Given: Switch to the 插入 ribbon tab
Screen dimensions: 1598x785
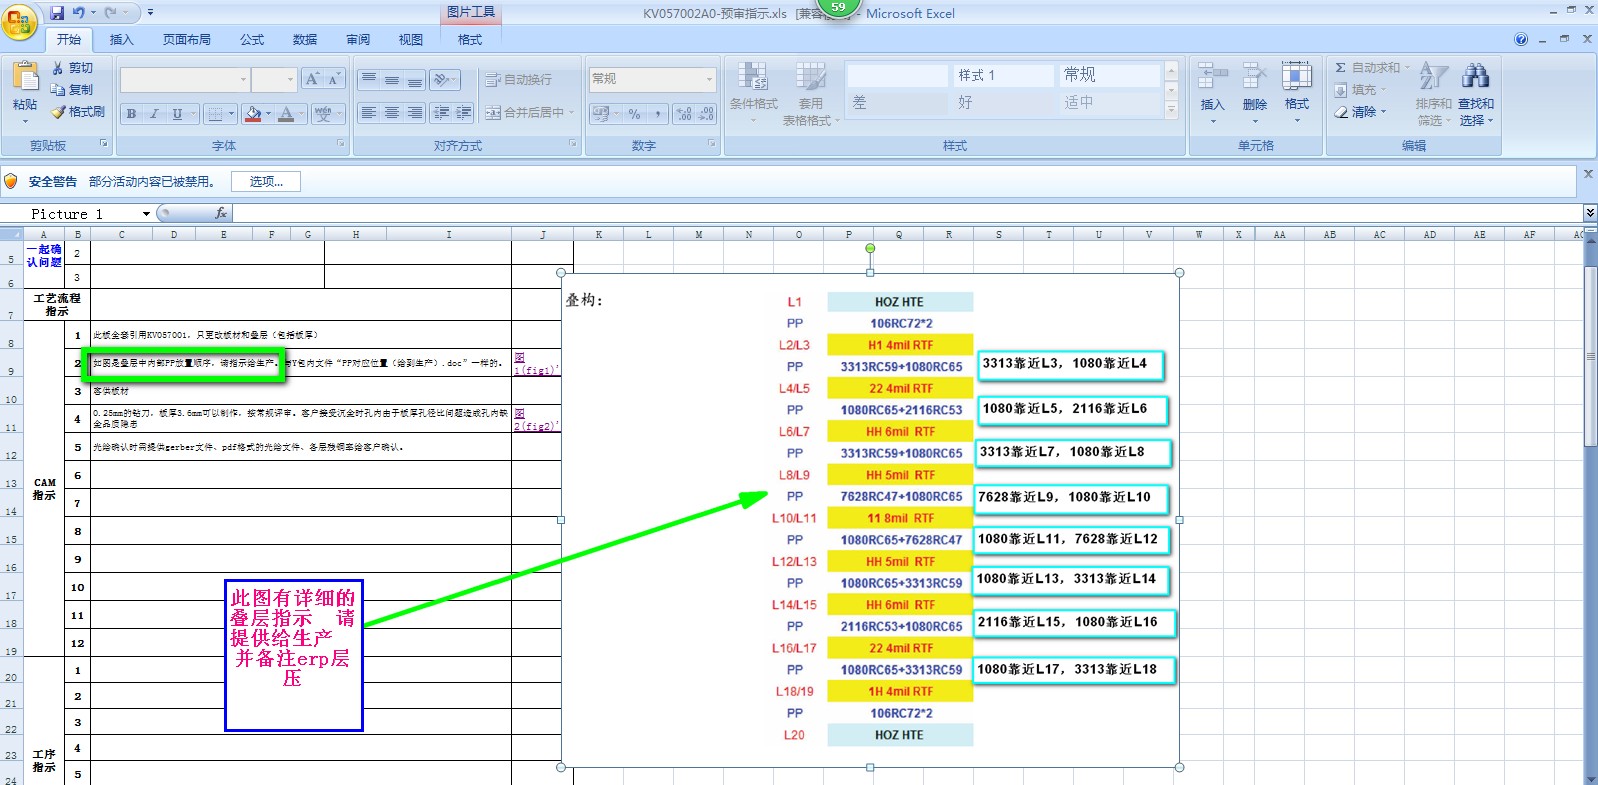Looking at the screenshot, I should click(121, 40).
